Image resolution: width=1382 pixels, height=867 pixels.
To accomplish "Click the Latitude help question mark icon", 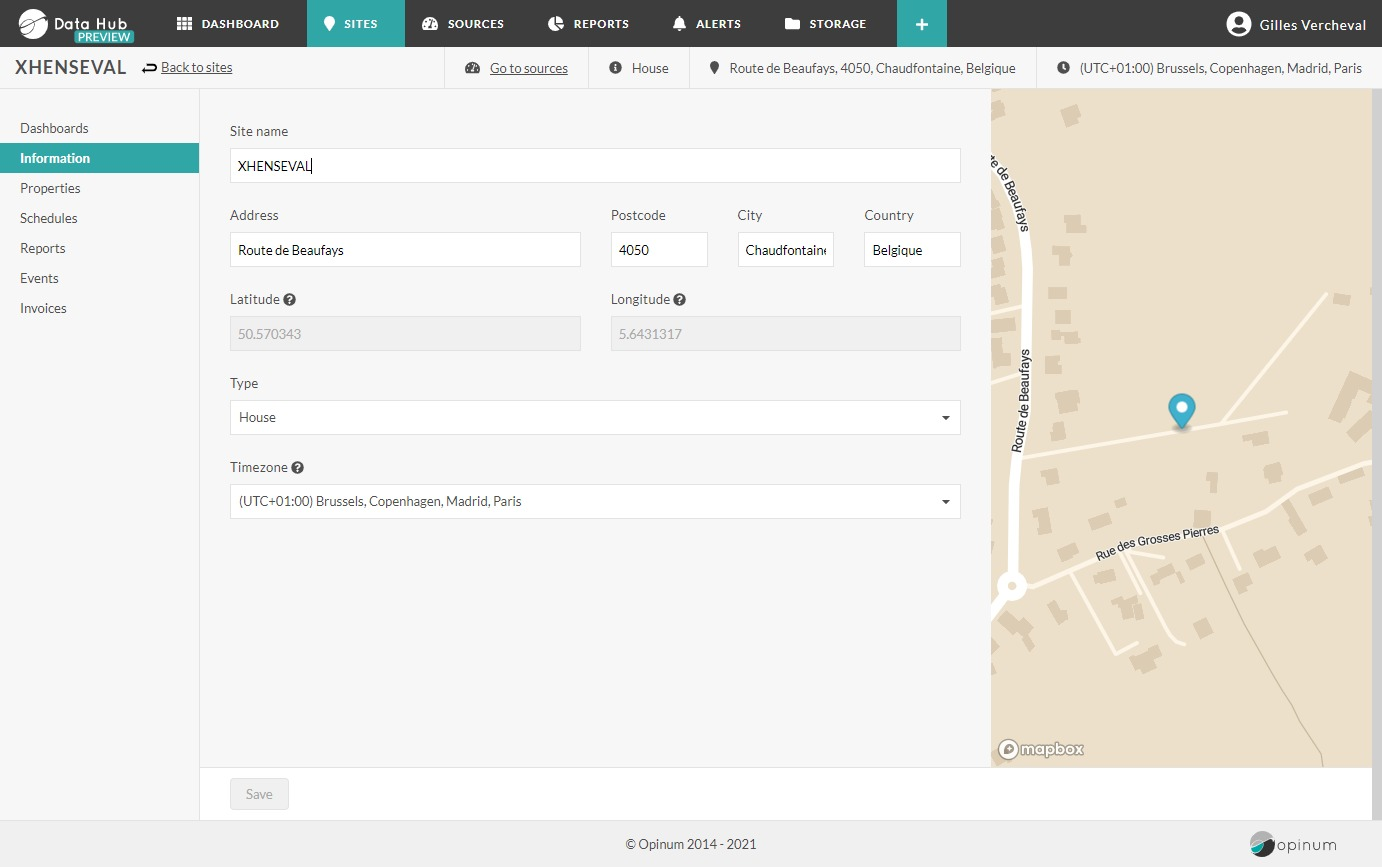I will 289,299.
